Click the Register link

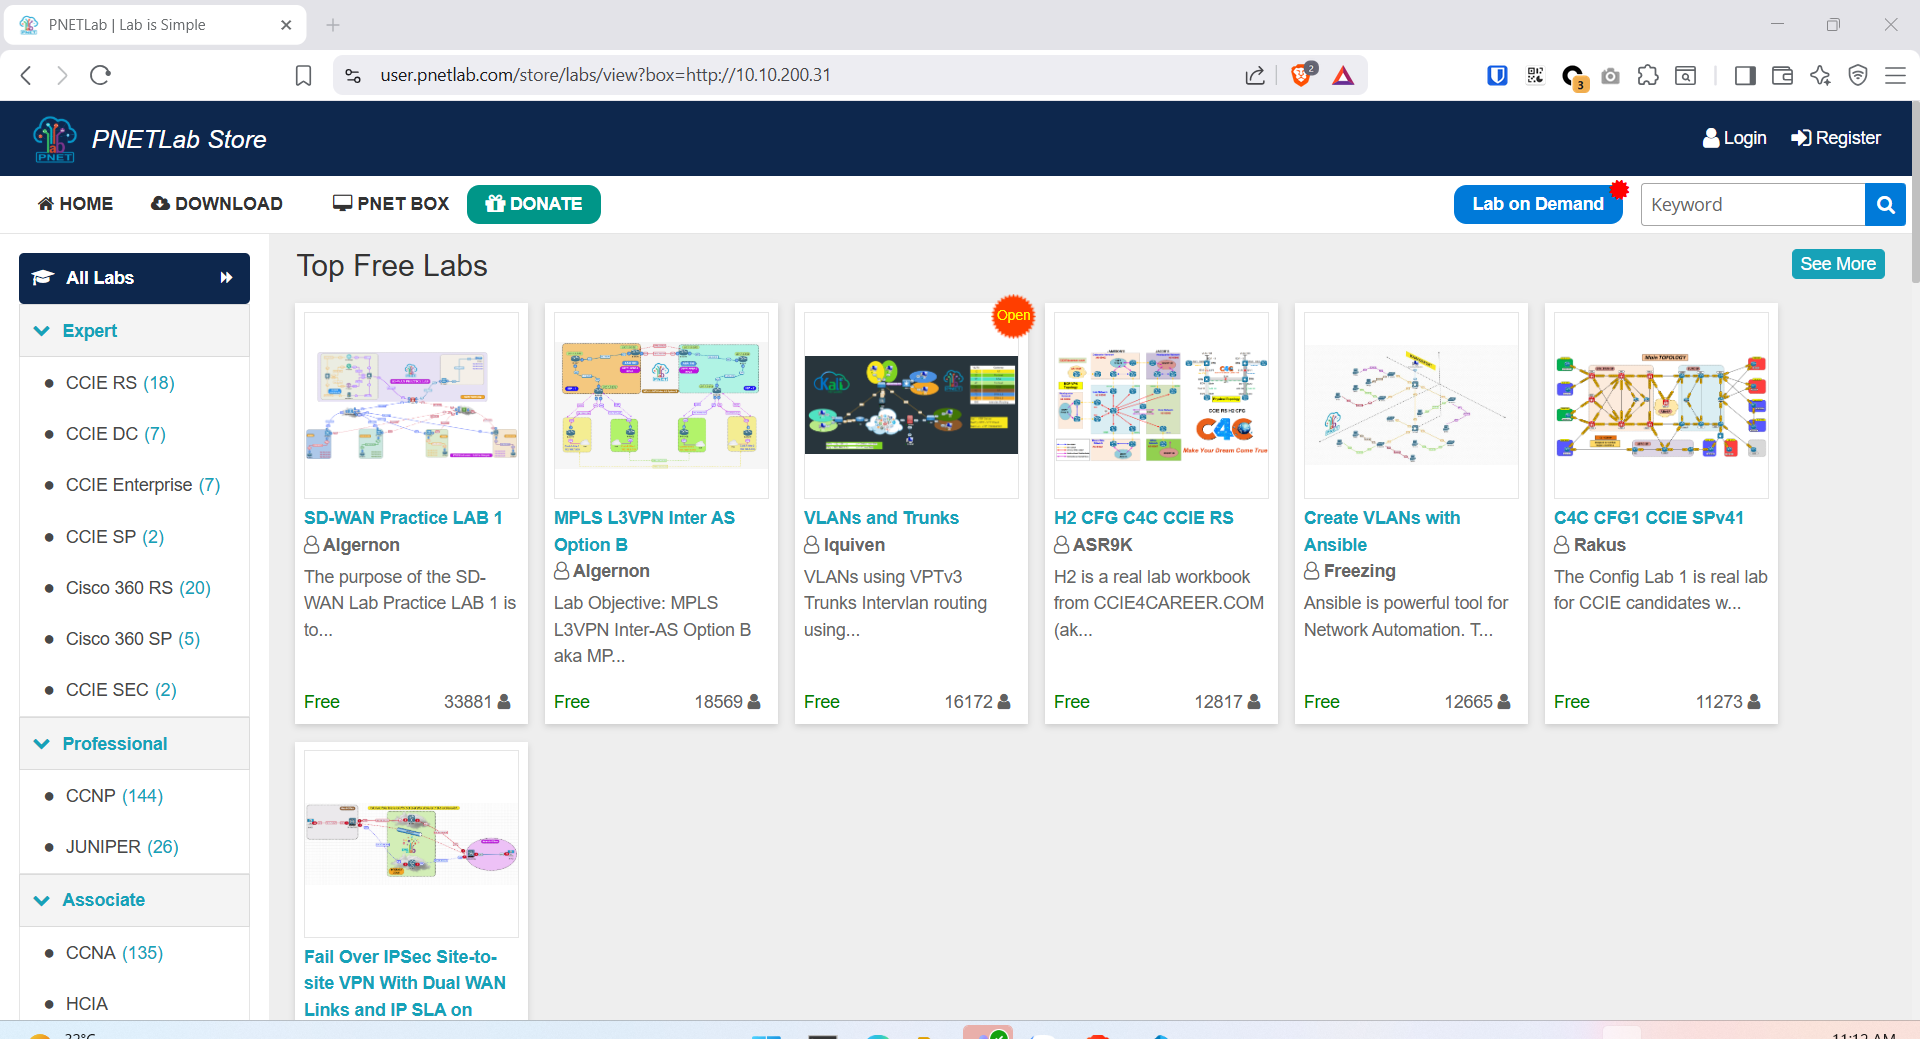tap(1836, 138)
